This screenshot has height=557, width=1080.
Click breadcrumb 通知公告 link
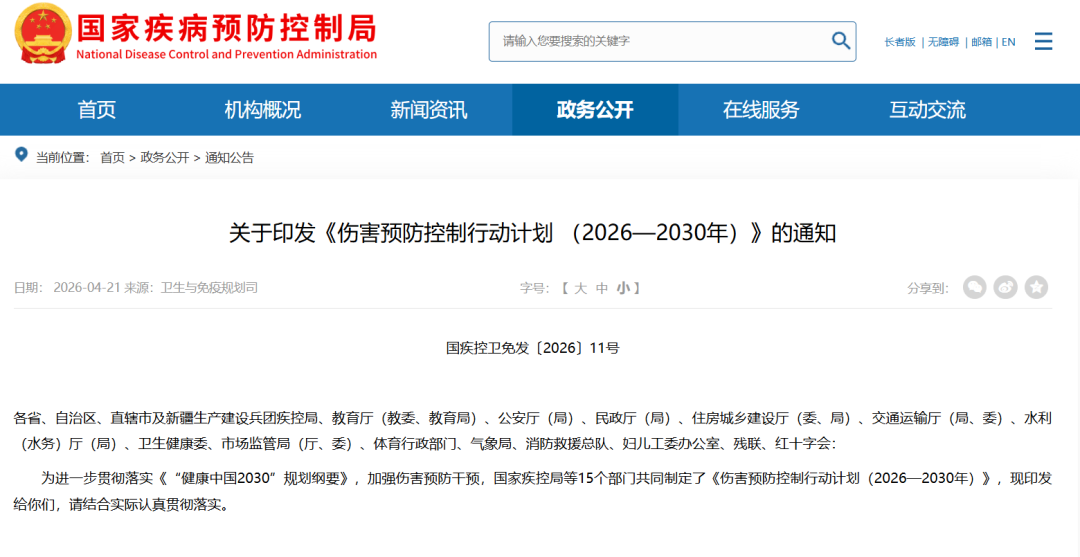229,158
